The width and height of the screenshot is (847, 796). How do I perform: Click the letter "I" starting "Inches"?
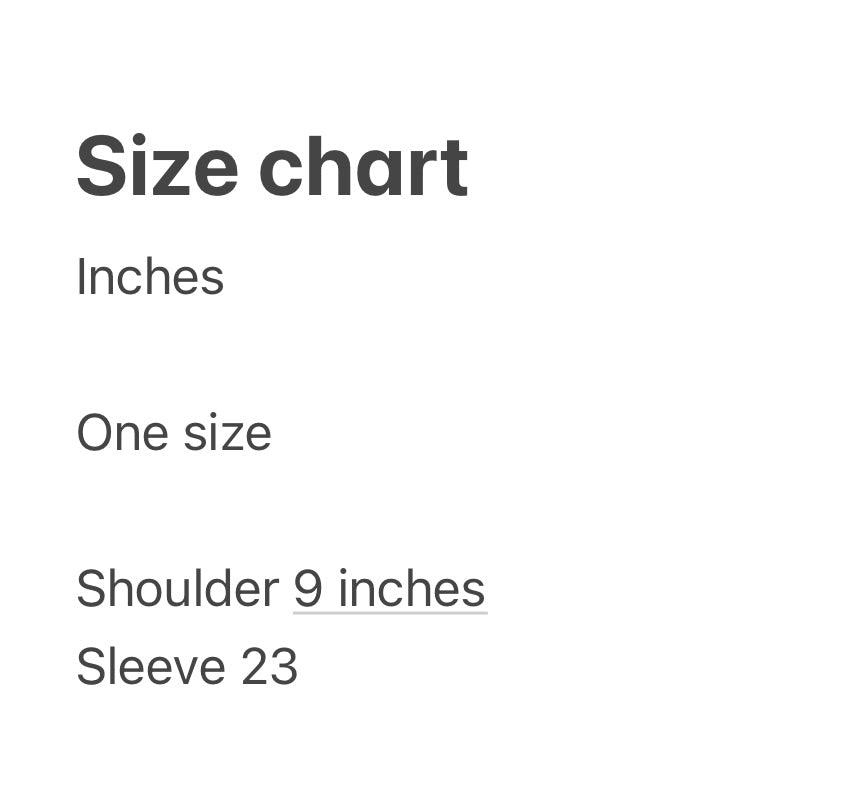coord(81,277)
